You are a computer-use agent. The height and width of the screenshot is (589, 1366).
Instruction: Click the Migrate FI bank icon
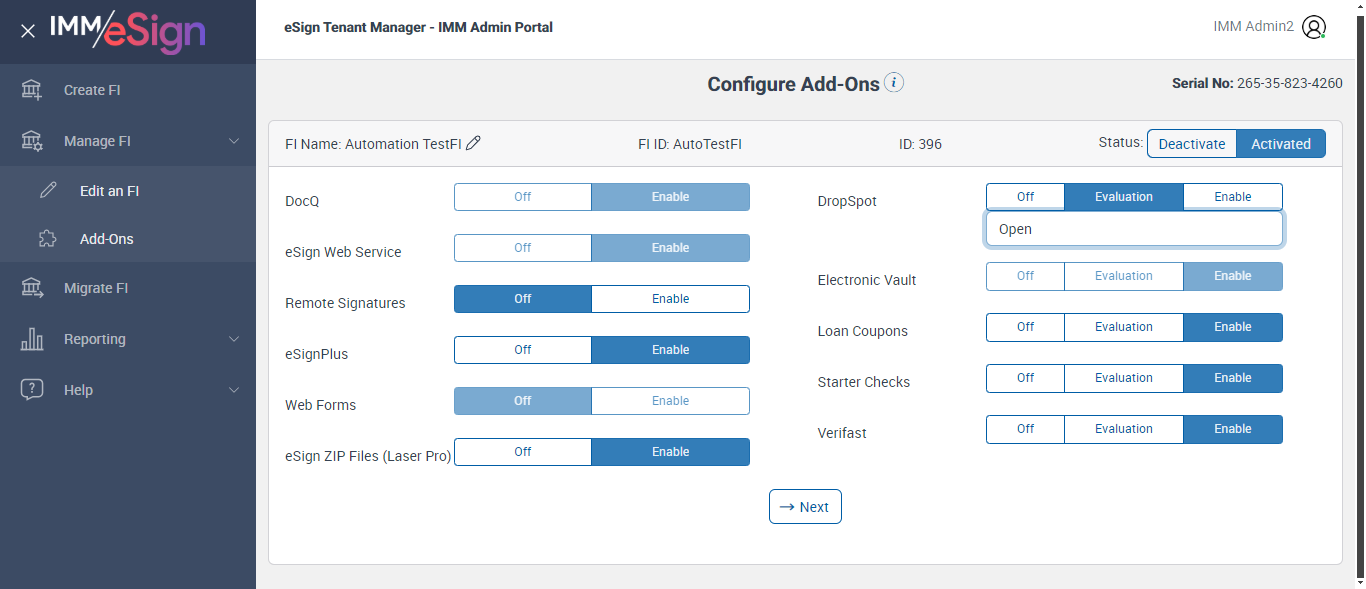(32, 288)
